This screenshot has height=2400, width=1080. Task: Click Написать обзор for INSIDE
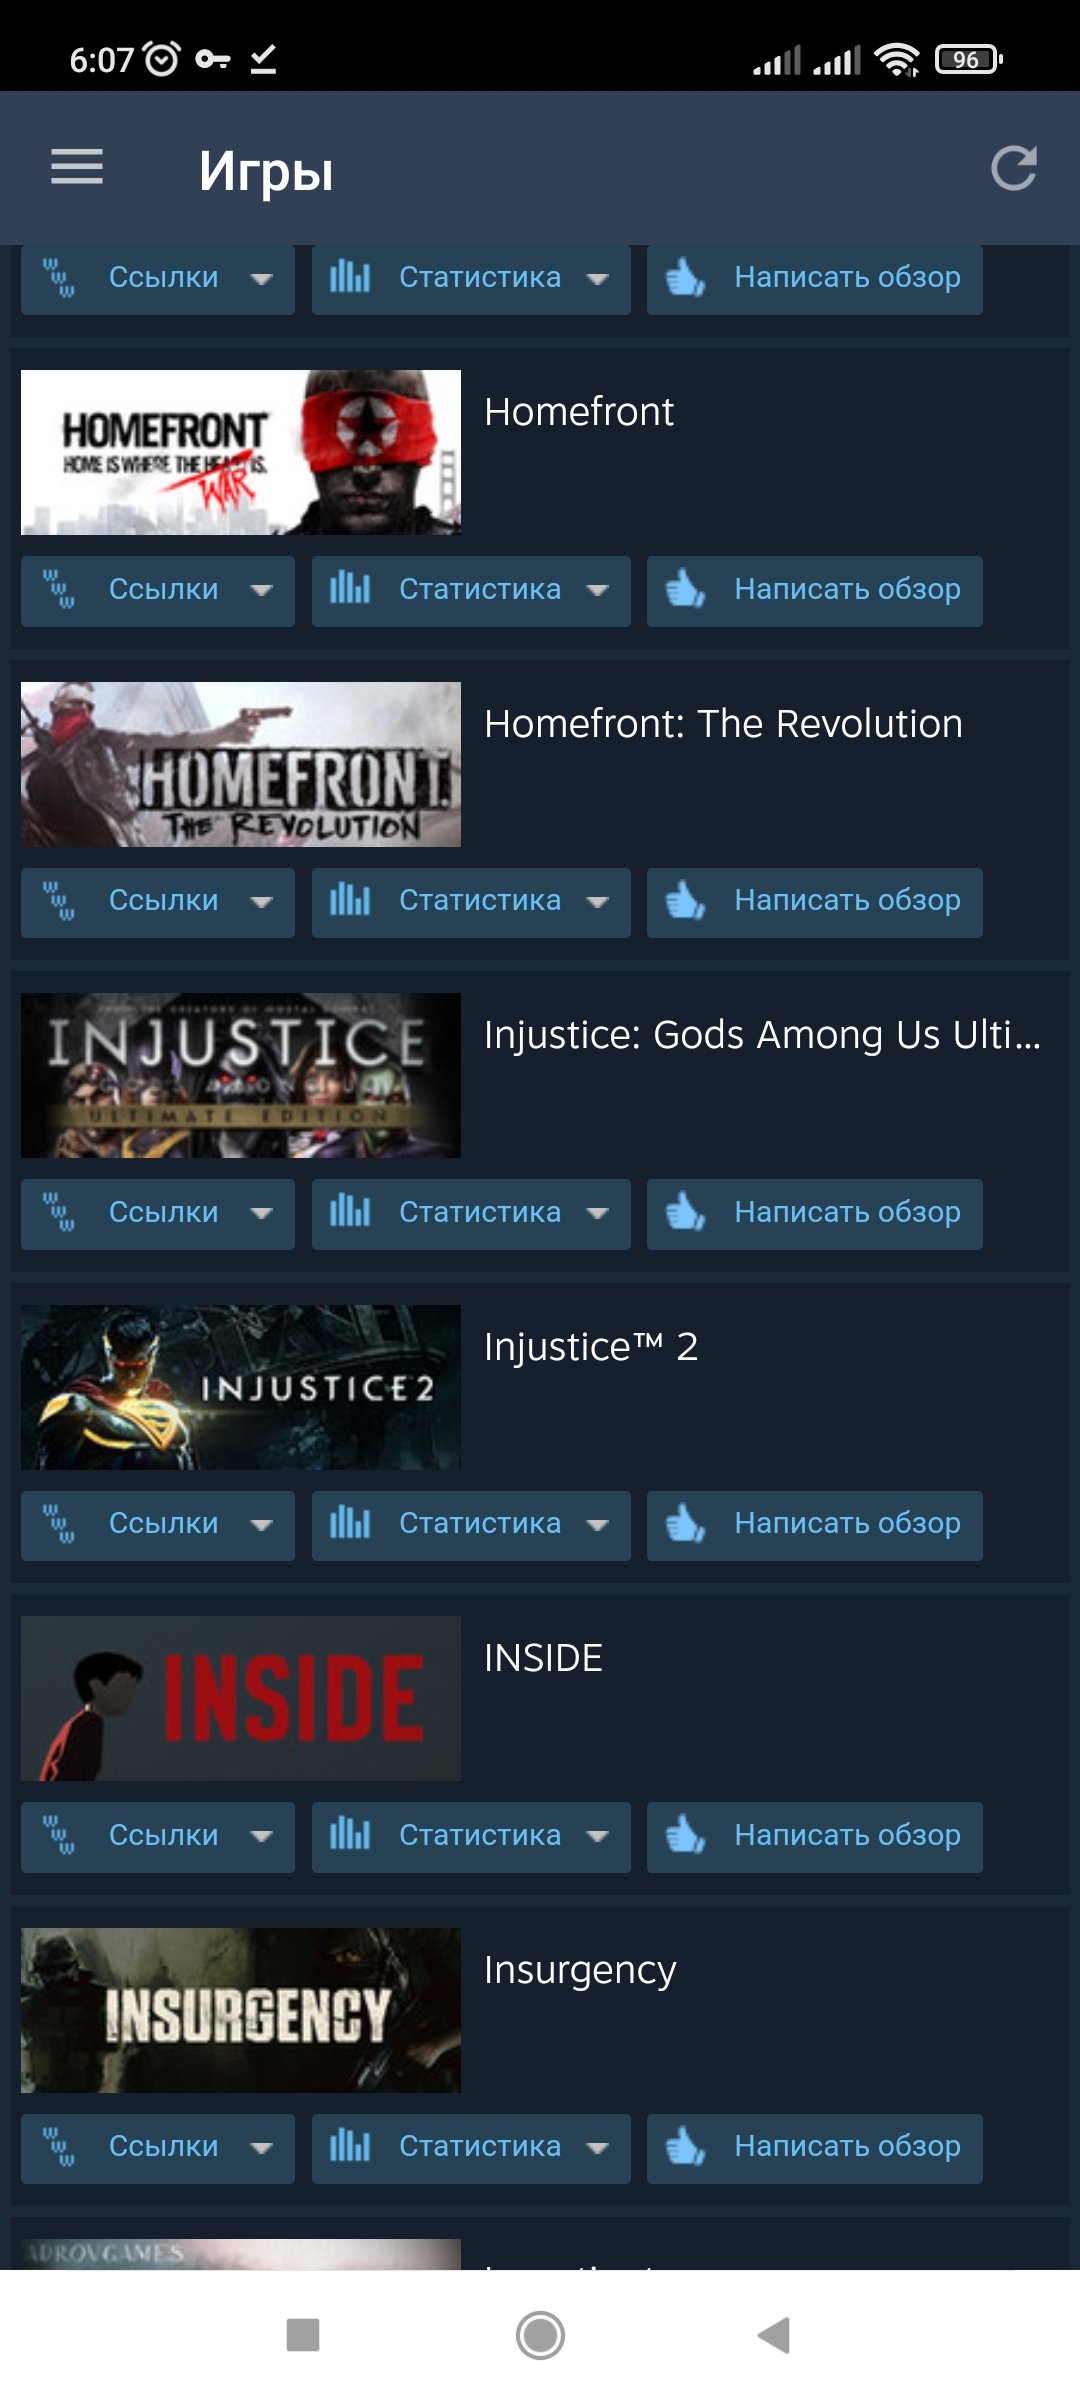[815, 1837]
